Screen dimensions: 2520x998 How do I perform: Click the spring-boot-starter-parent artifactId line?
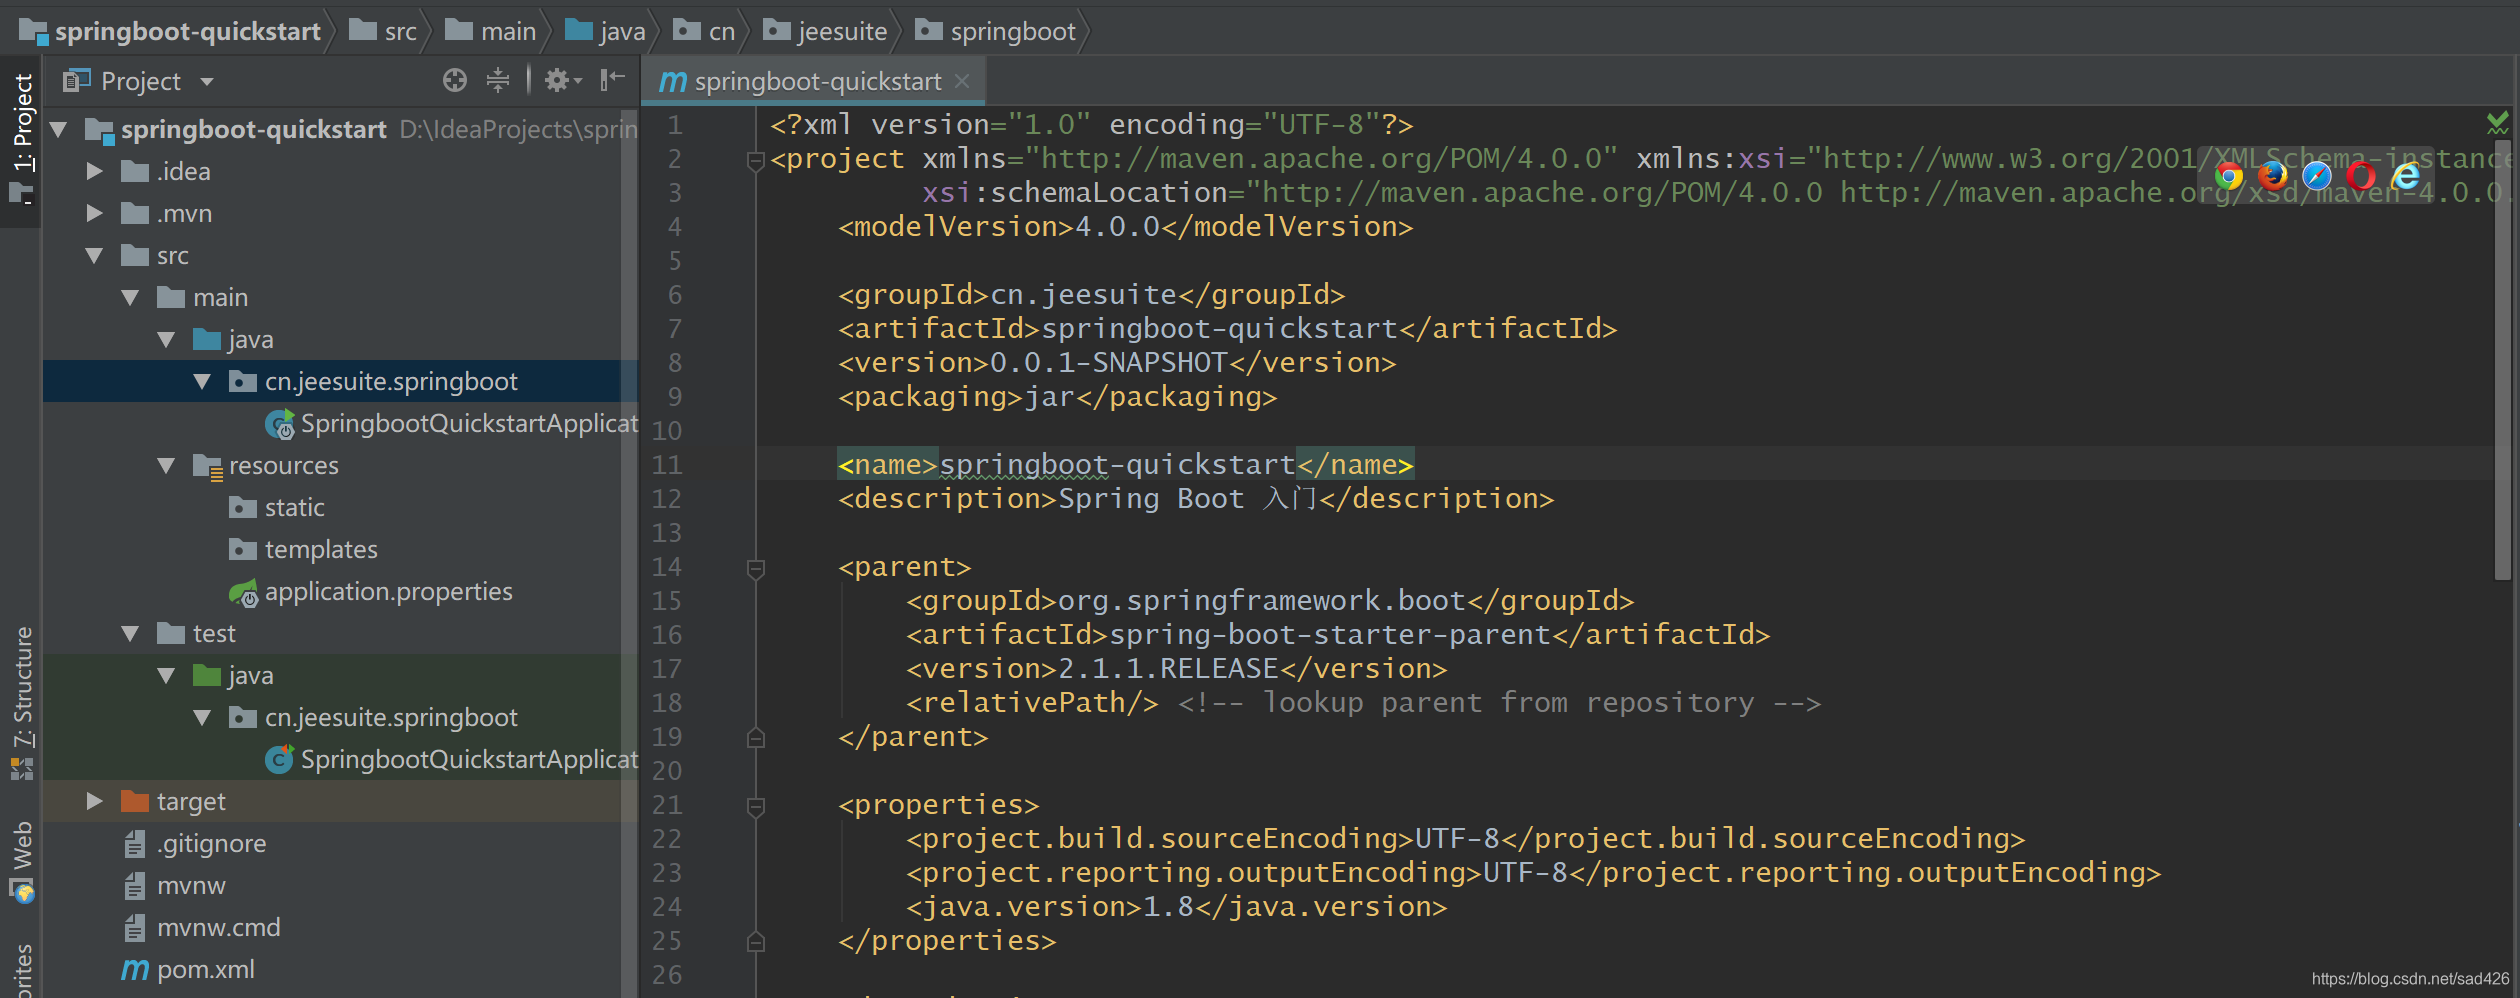pos(1338,635)
